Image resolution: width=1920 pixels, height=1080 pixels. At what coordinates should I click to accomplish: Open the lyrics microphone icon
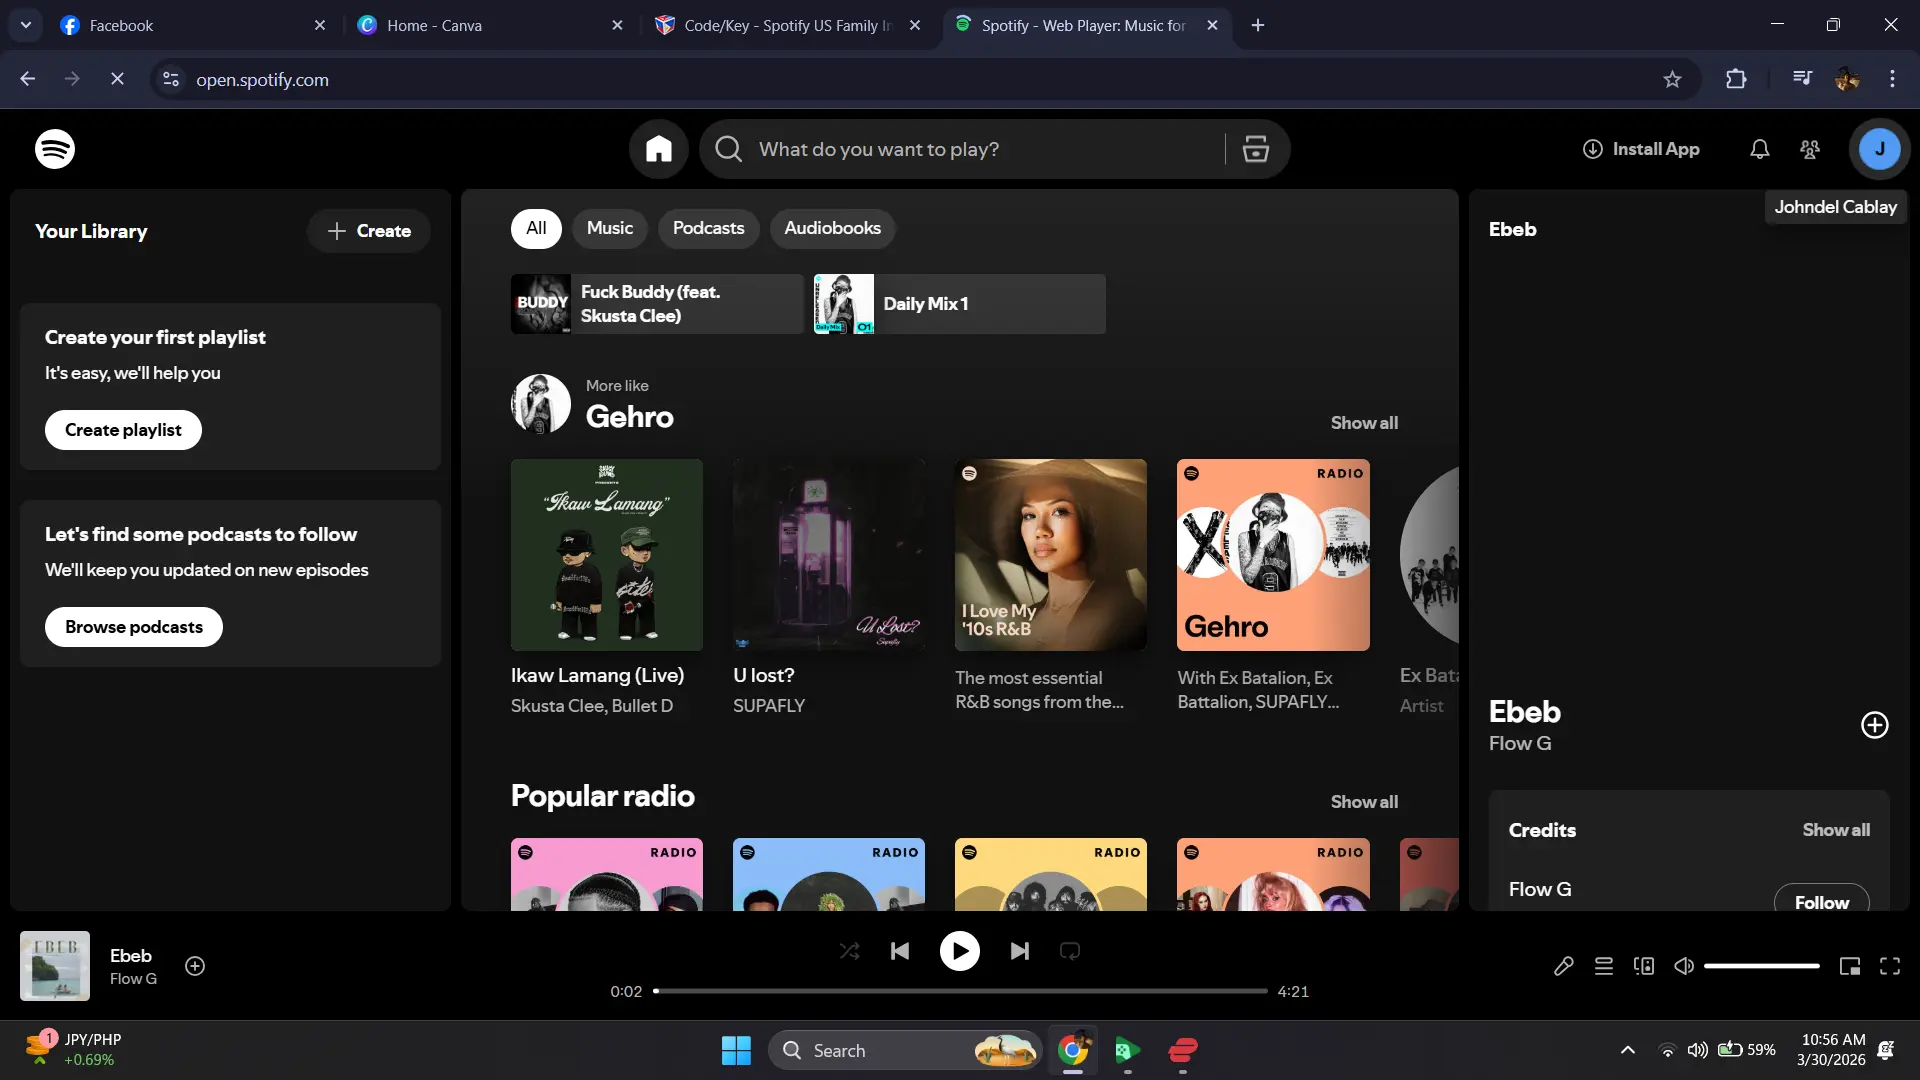[x=1564, y=966]
